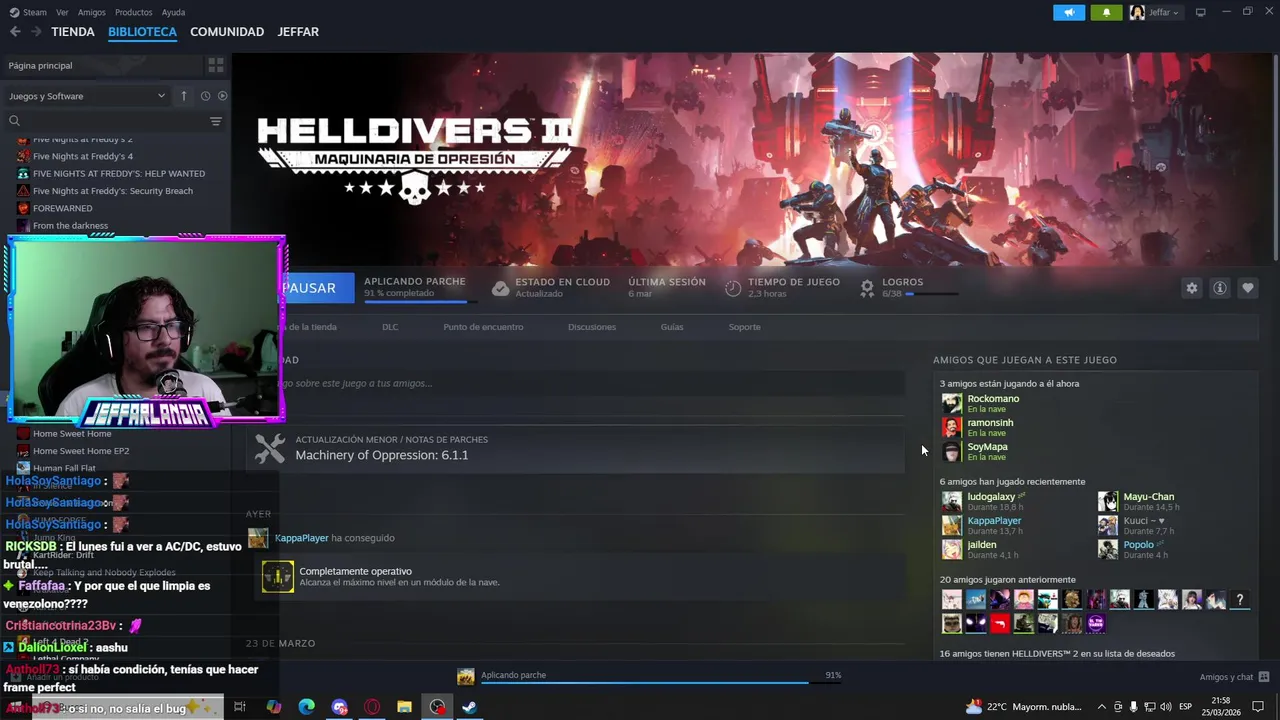Image resolution: width=1280 pixels, height=720 pixels.
Task: Open advanced library filter options icon
Action: pyautogui.click(x=216, y=121)
